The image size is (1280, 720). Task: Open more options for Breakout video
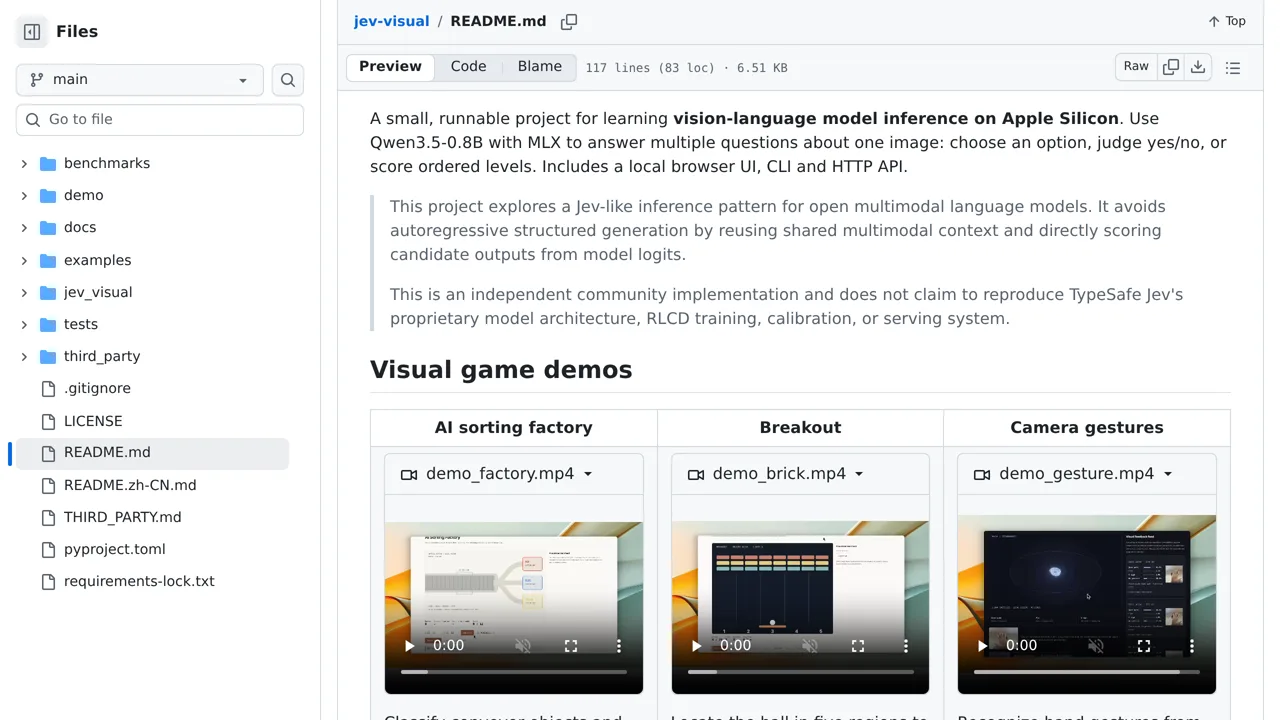click(906, 646)
